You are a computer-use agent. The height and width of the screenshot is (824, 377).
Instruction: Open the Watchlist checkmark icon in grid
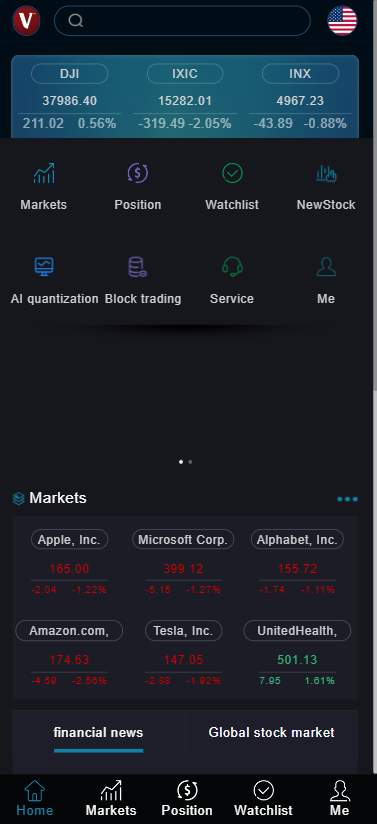pos(232,173)
